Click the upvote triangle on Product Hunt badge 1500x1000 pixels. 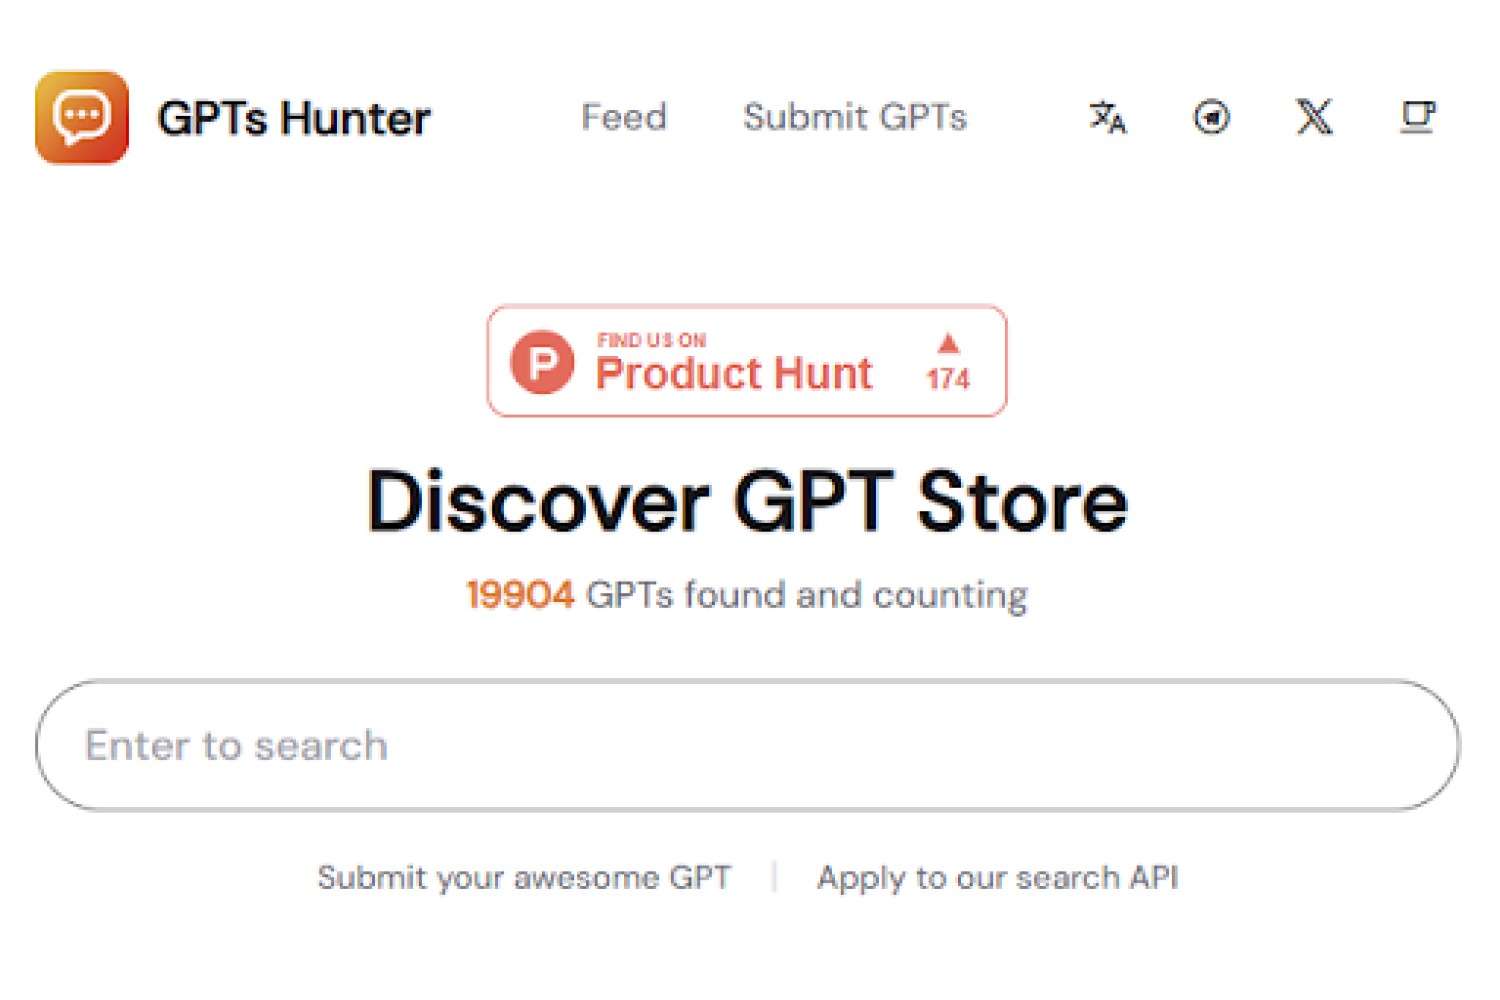[x=948, y=344]
